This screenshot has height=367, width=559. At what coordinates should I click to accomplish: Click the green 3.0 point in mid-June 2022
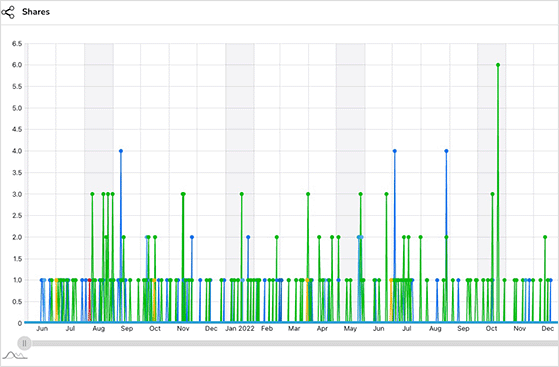tap(386, 194)
